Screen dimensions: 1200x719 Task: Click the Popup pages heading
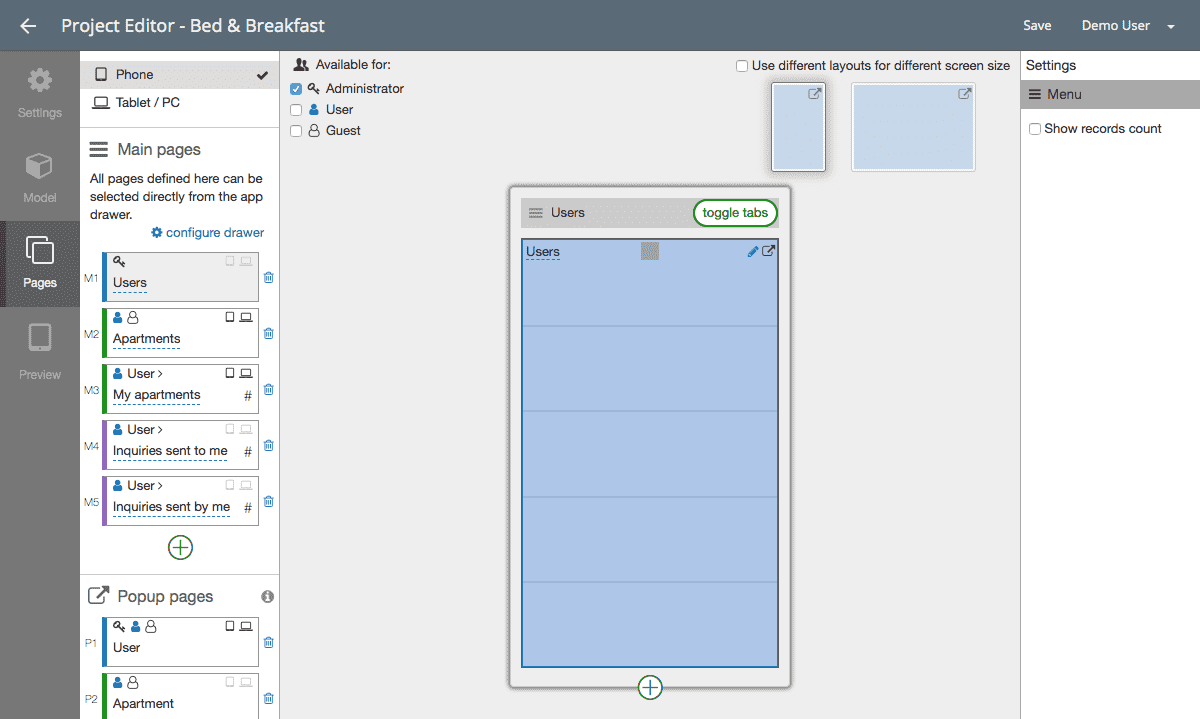click(165, 597)
